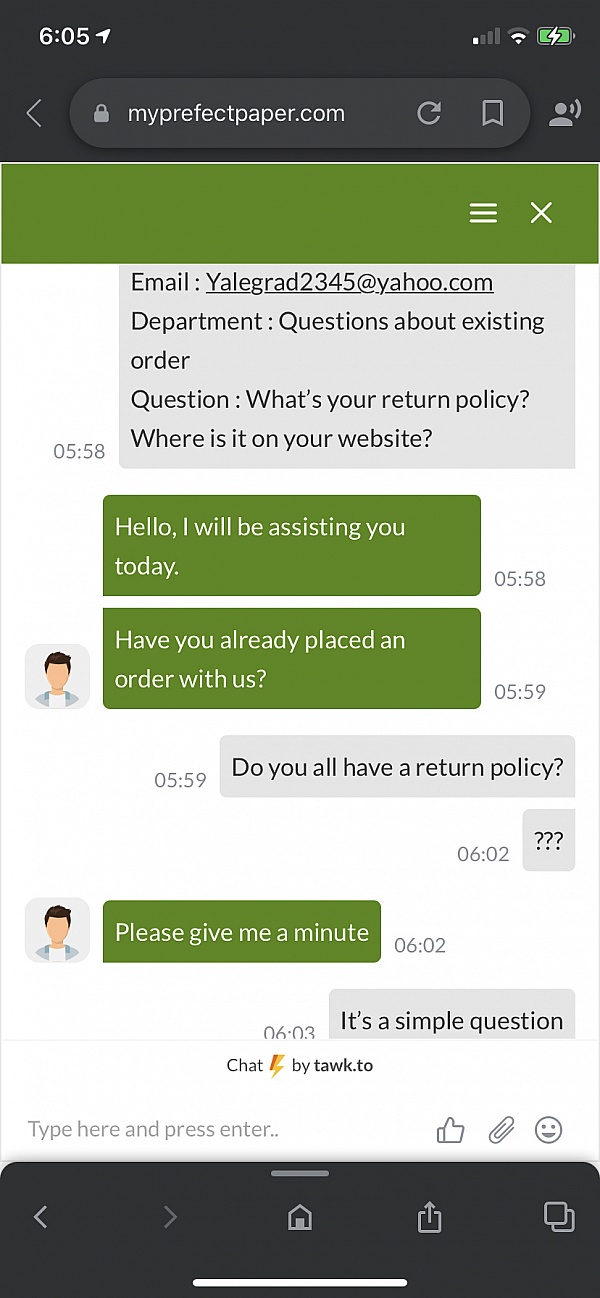The width and height of the screenshot is (600, 1298).
Task: Click the Yalegrad2345@yahoo.com email link
Action: [x=349, y=282]
